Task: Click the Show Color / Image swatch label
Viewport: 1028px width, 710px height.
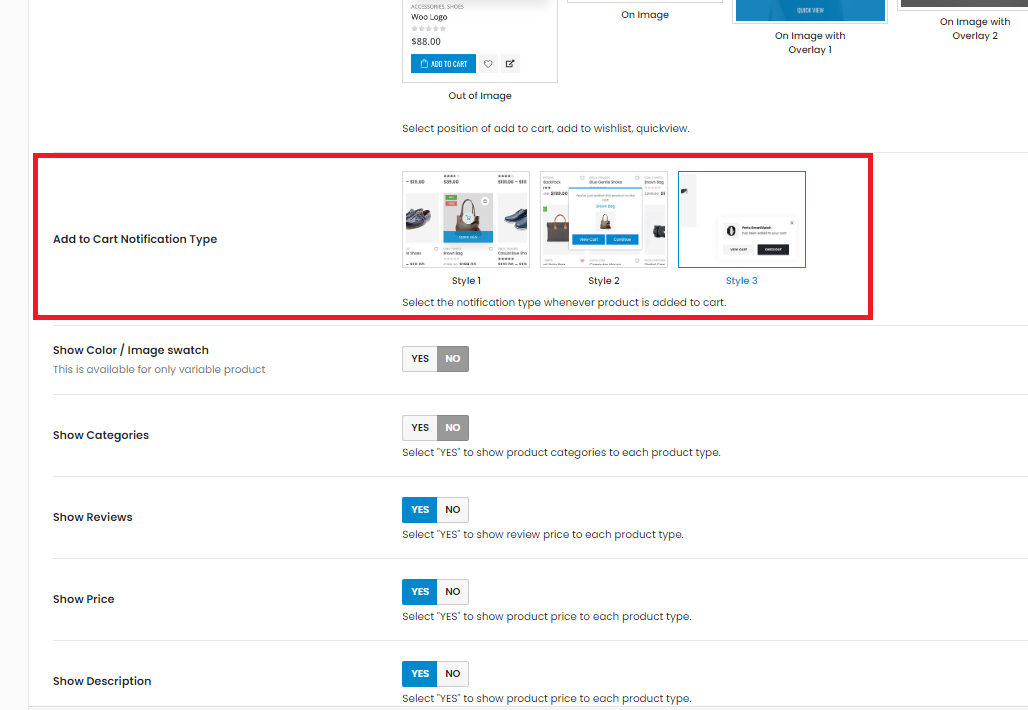Action: tap(131, 350)
